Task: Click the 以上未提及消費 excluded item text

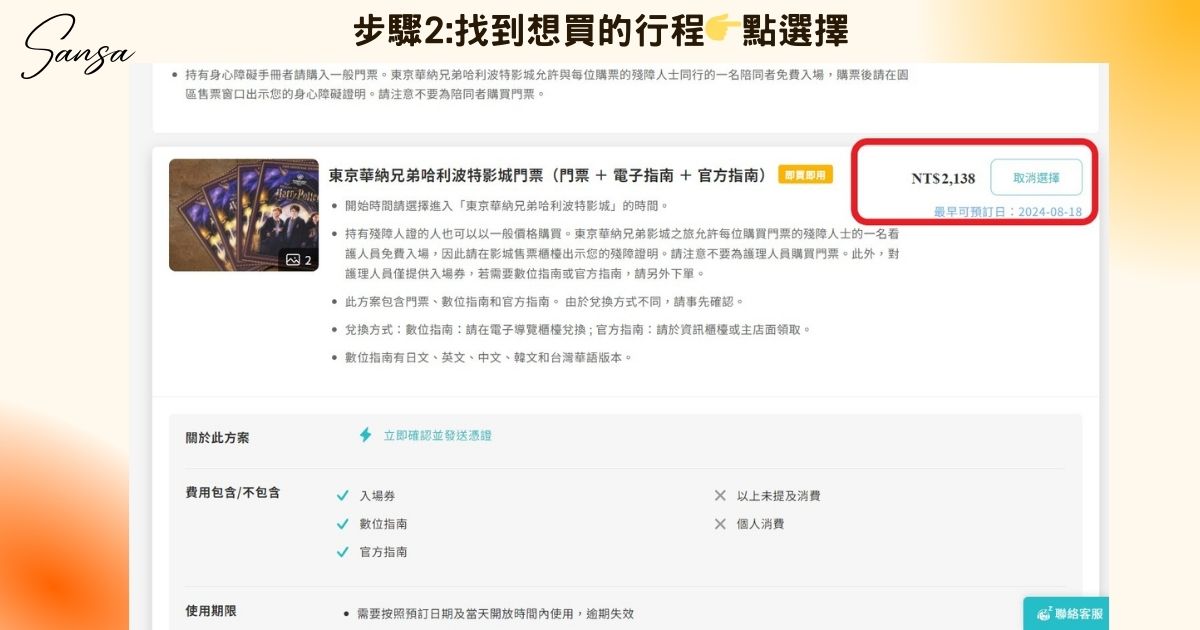Action: coord(778,496)
